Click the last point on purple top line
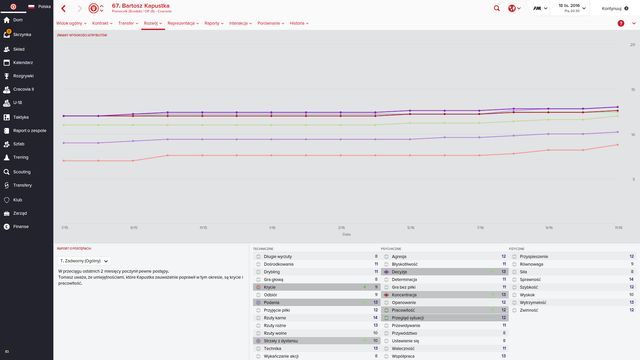 pos(617,107)
